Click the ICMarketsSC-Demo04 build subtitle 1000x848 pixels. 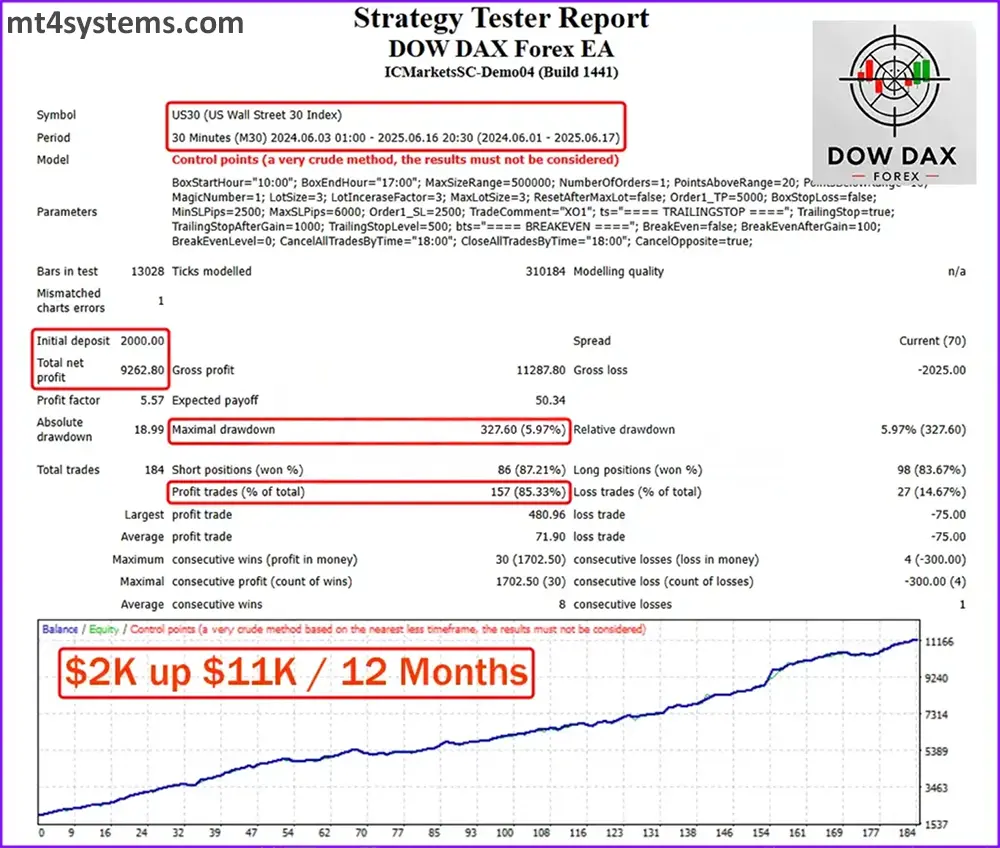(501, 72)
